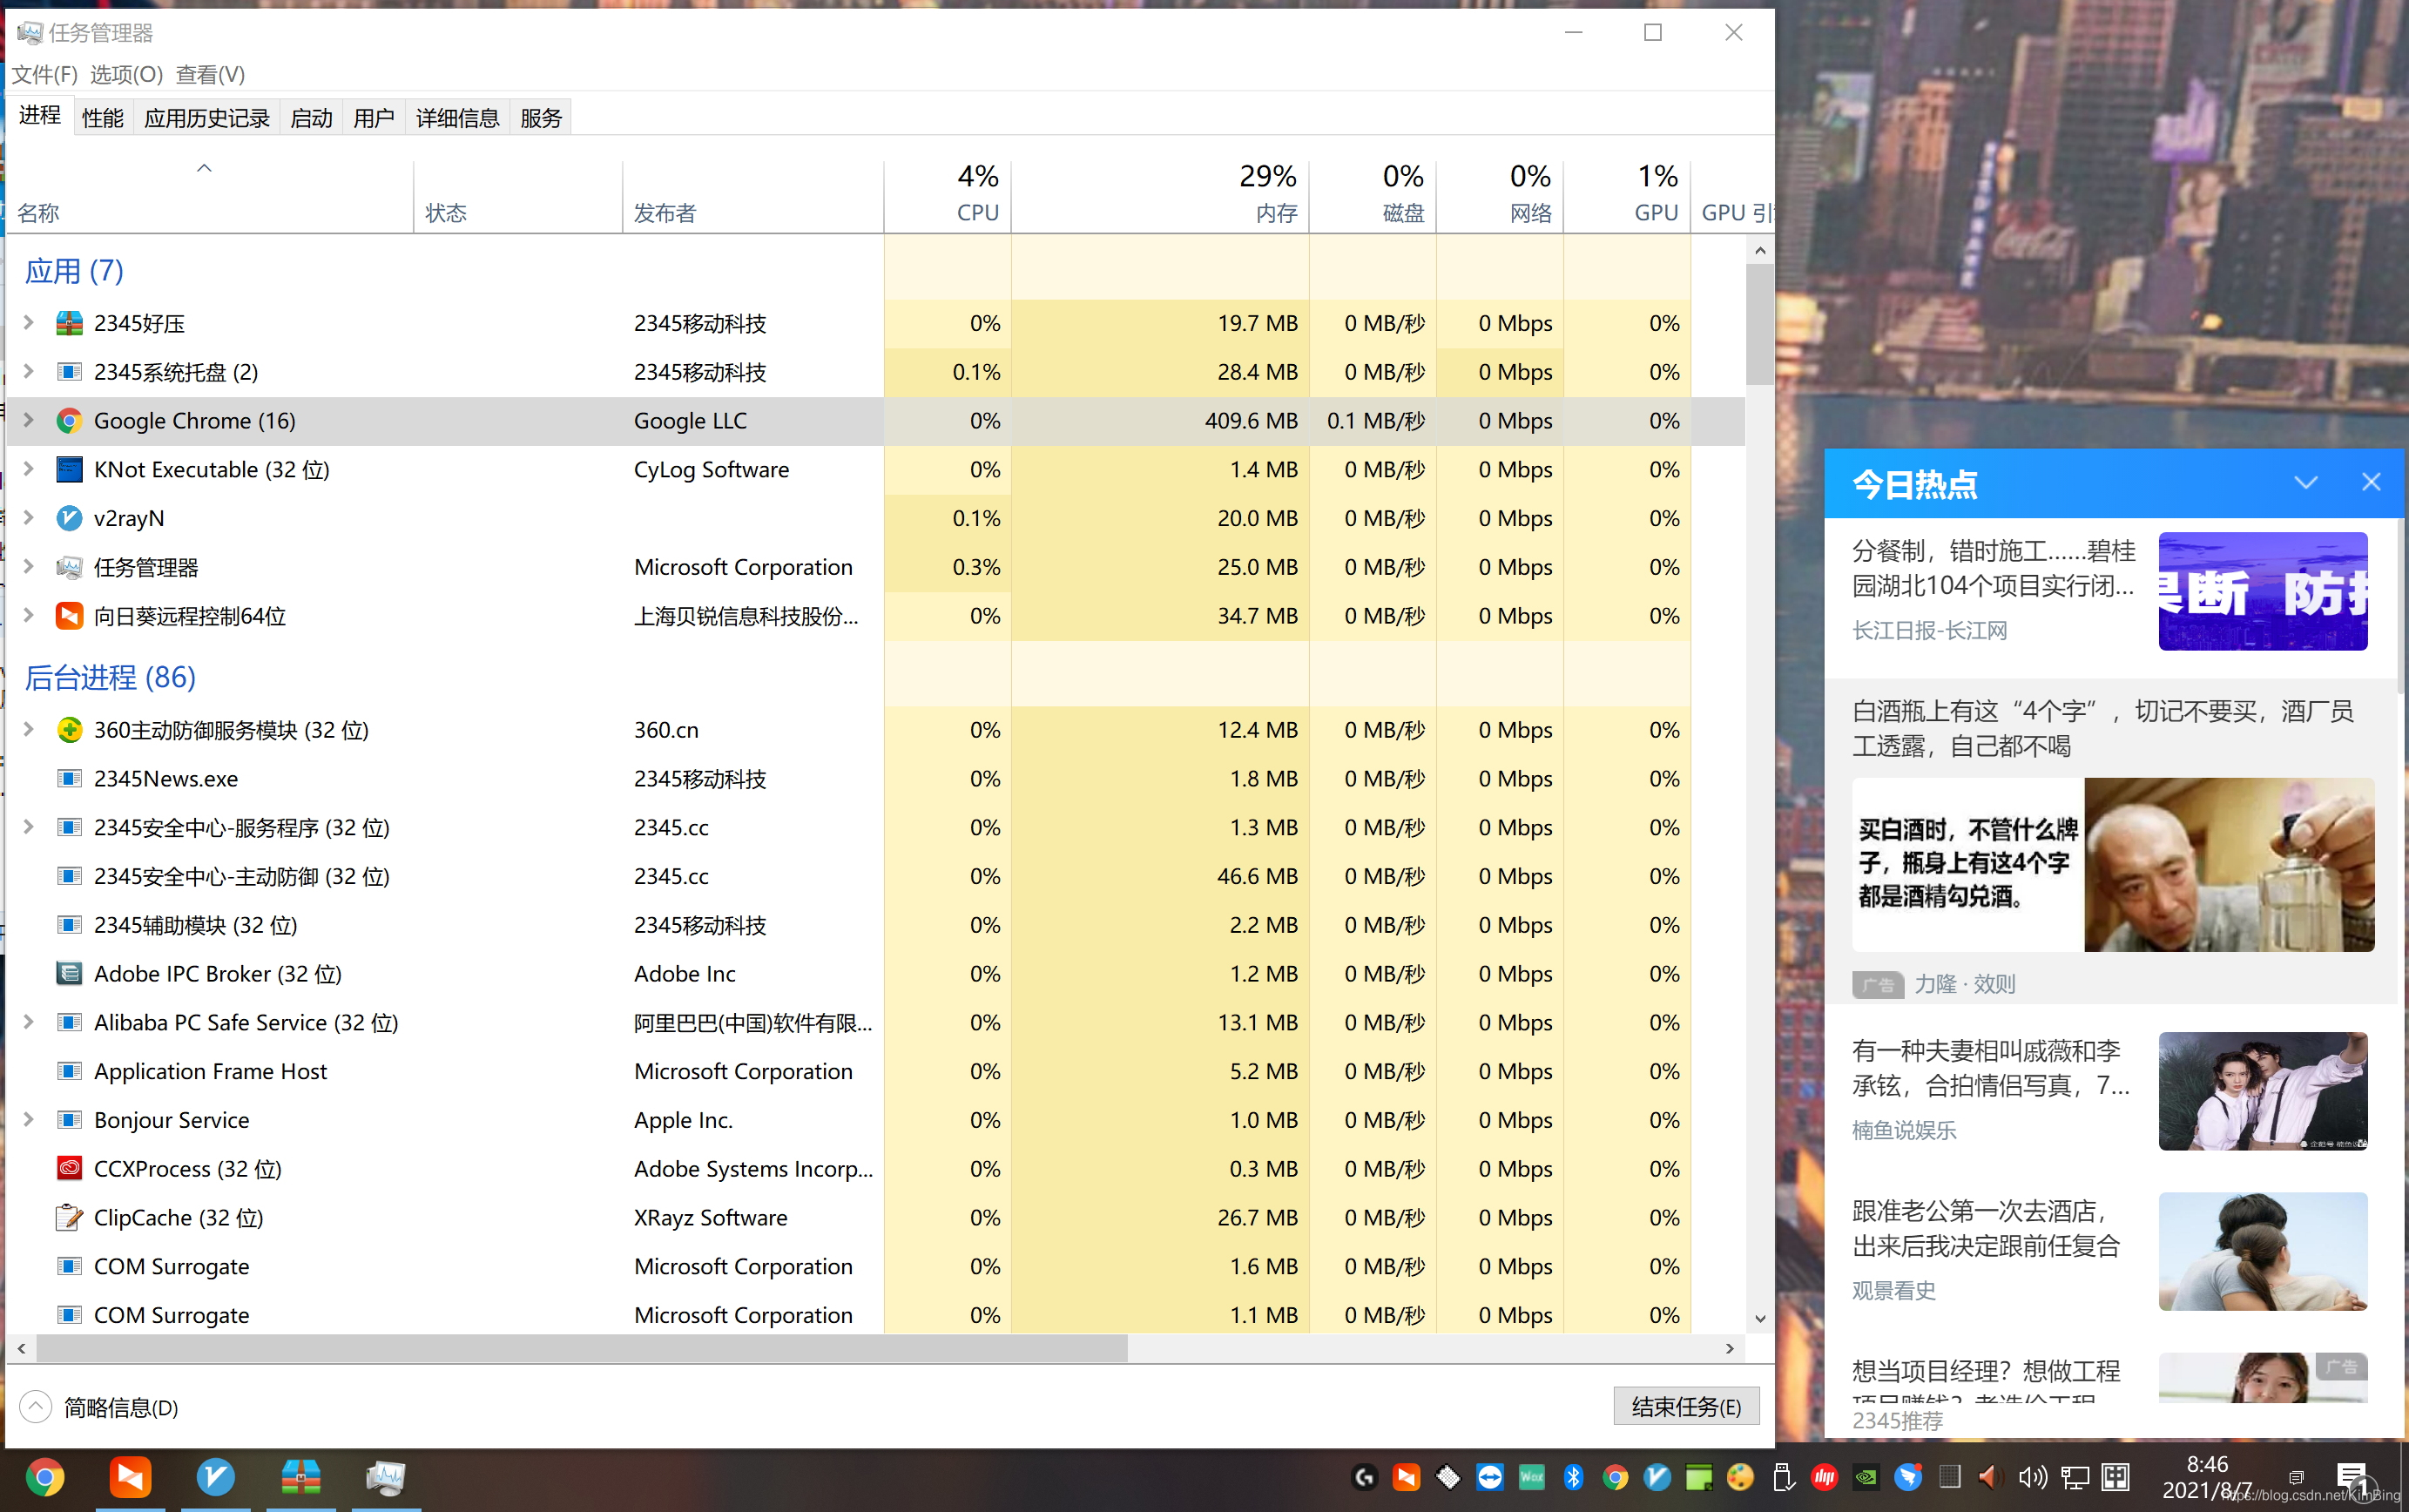This screenshot has width=2409, height=1512.
Task: Expand the Bonjour Service row
Action: (29, 1120)
